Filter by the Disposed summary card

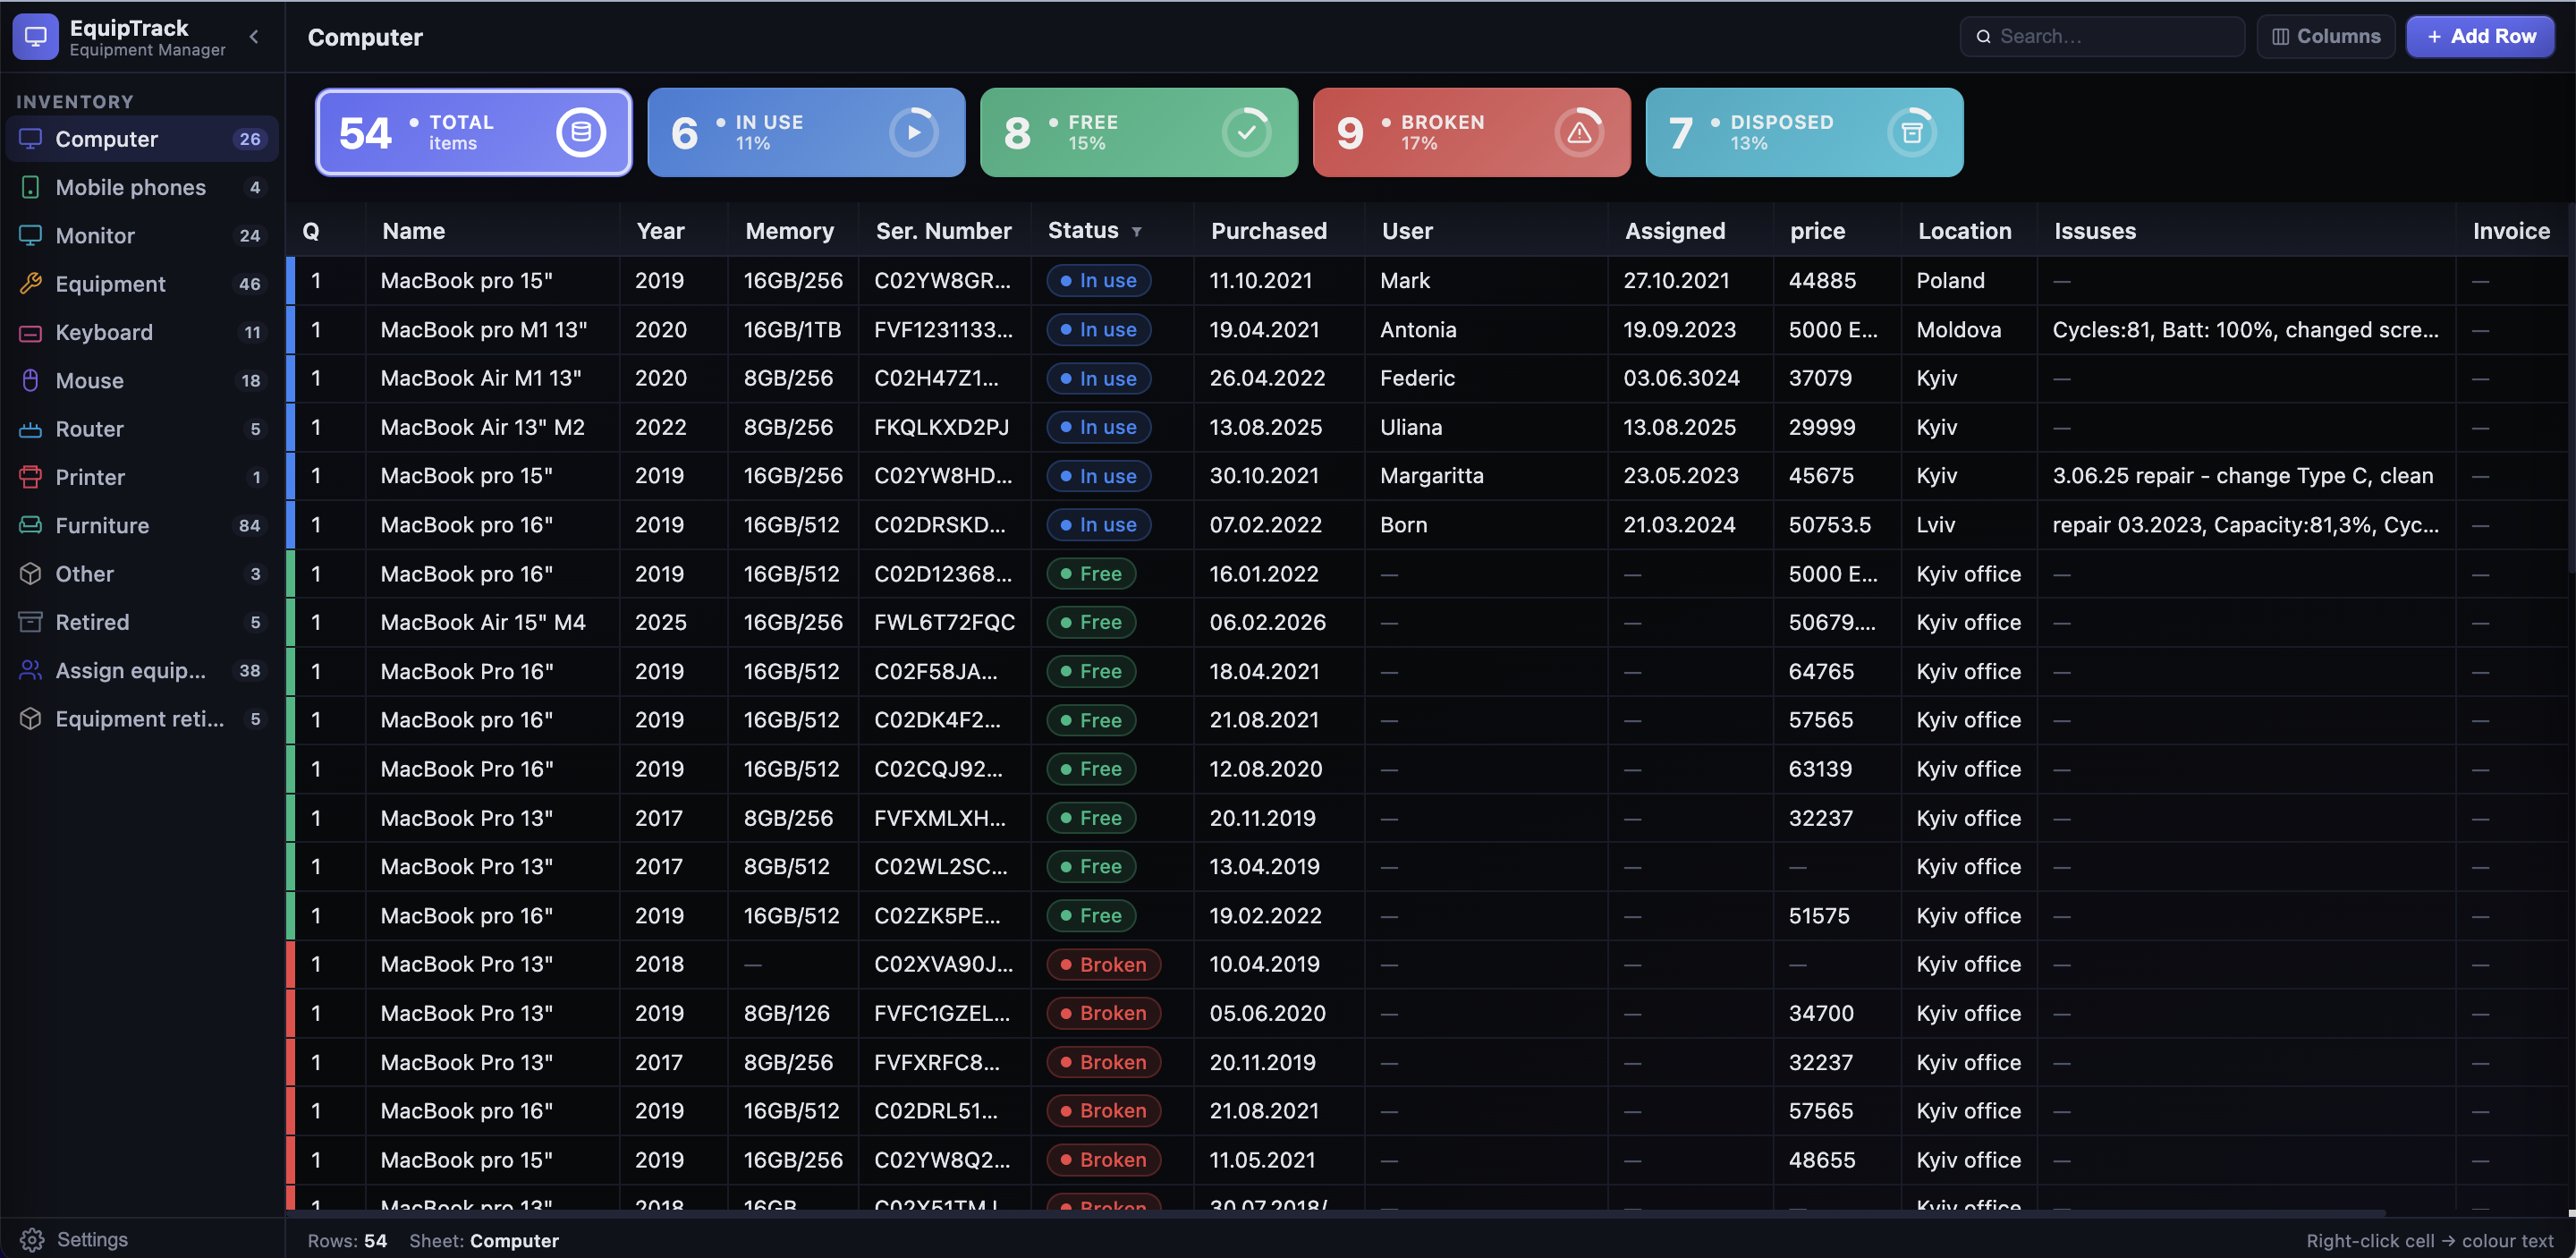1804,132
